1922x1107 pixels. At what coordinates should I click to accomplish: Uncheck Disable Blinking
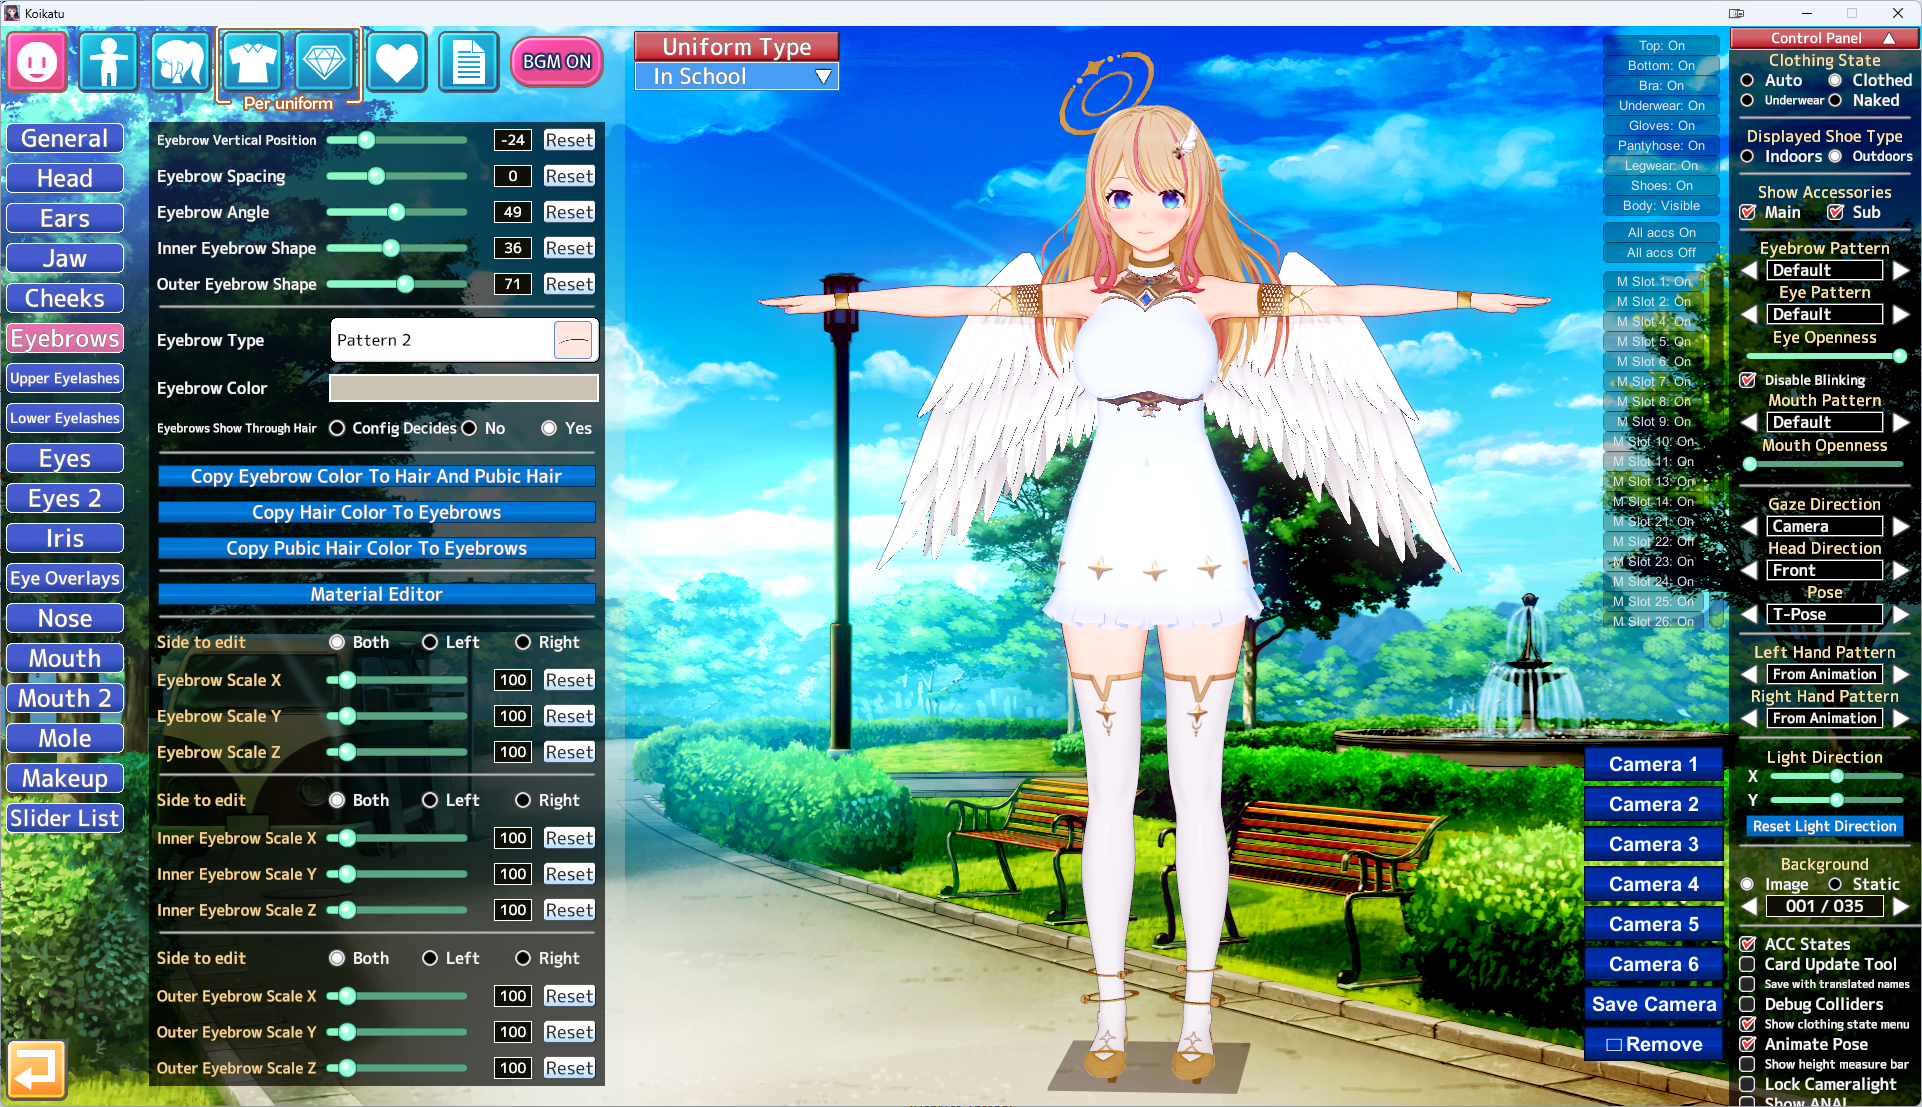click(1748, 380)
